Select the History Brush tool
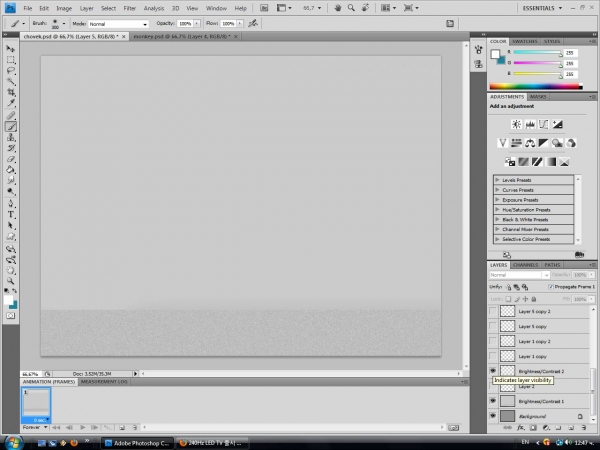This screenshot has width=600, height=450. (11, 148)
